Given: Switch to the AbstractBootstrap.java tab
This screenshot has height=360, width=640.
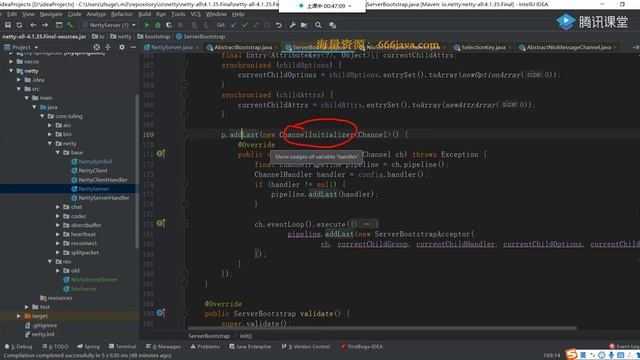Looking at the screenshot, I should coord(243,47).
